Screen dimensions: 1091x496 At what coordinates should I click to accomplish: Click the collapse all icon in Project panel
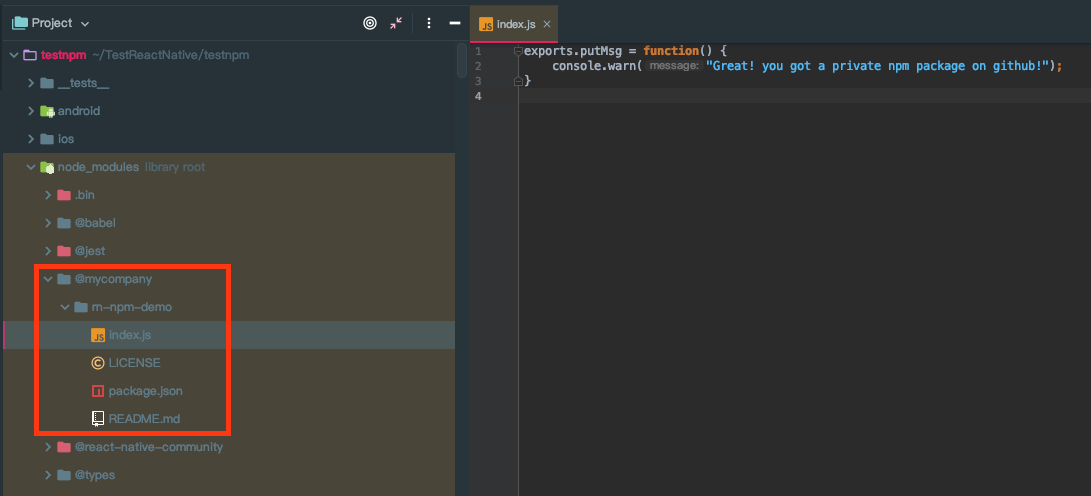[x=397, y=23]
